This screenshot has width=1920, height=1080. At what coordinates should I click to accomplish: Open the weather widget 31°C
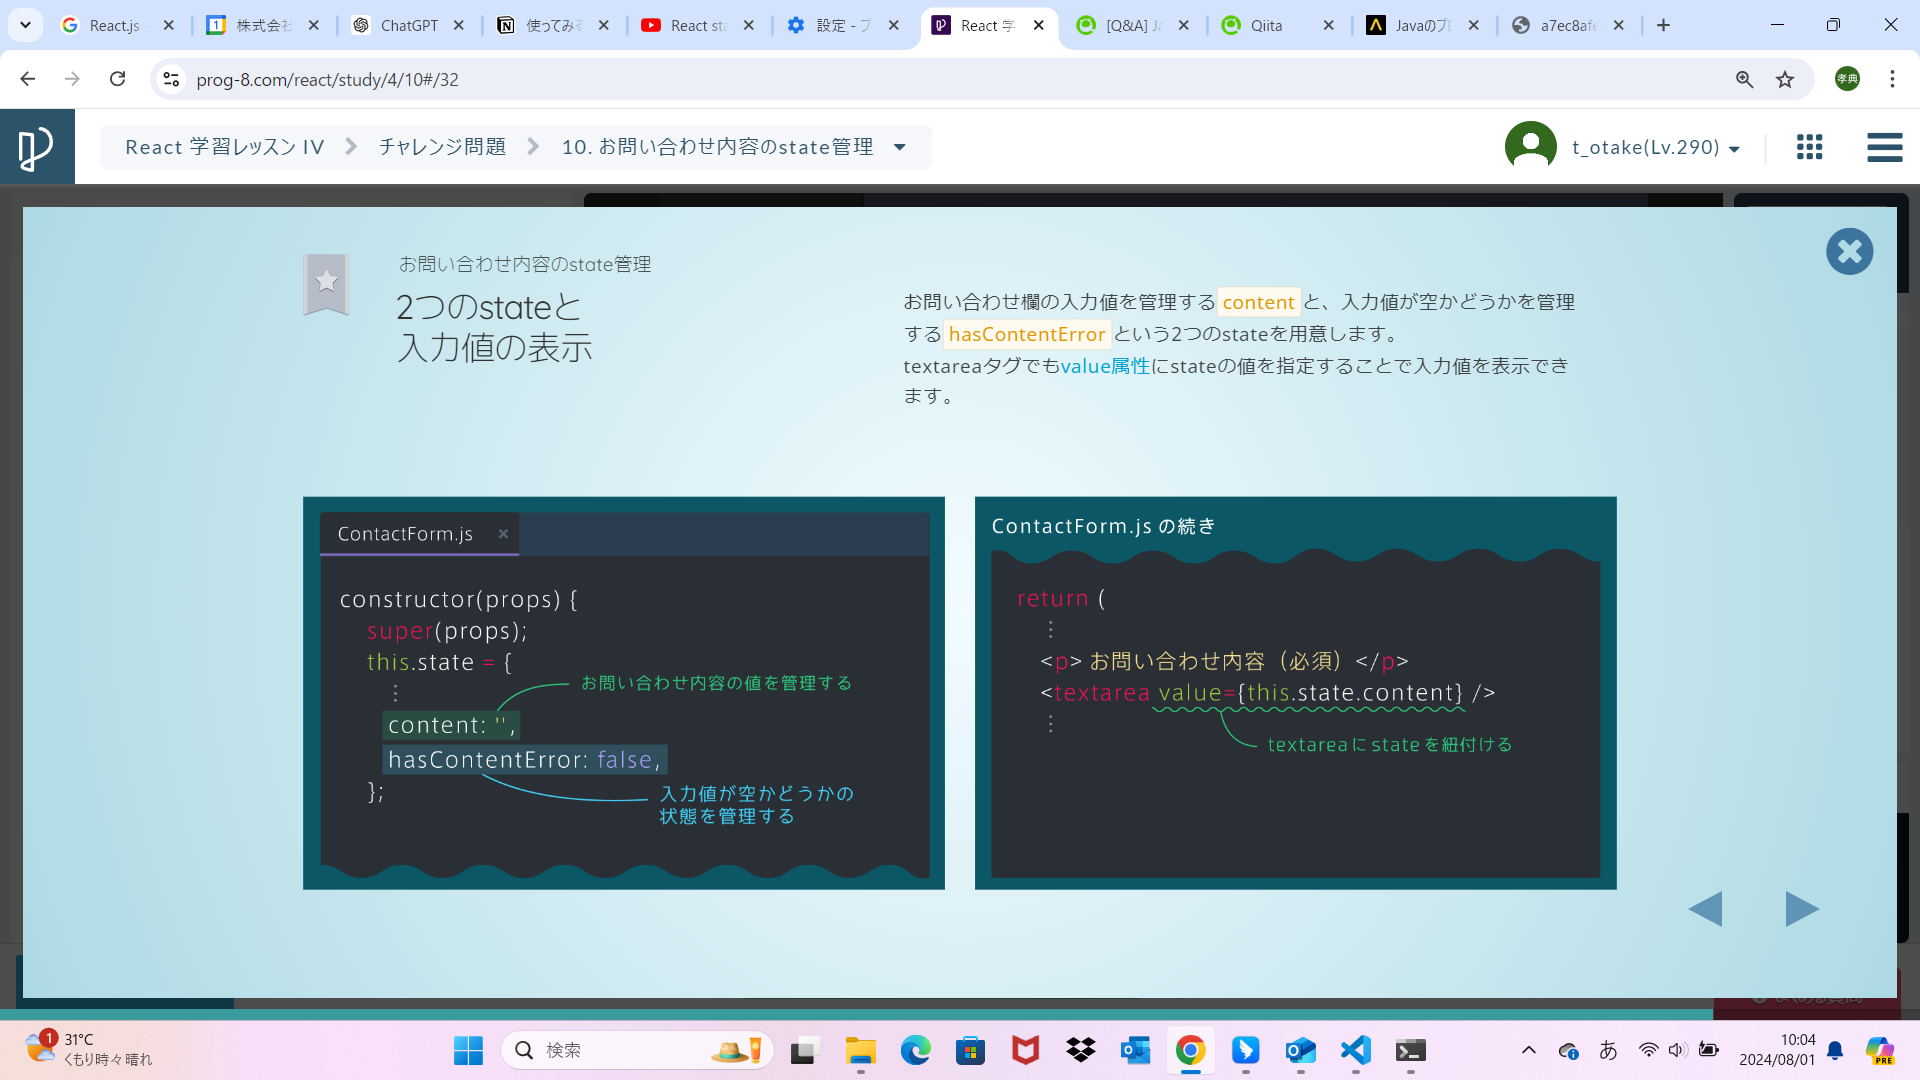[x=88, y=1049]
